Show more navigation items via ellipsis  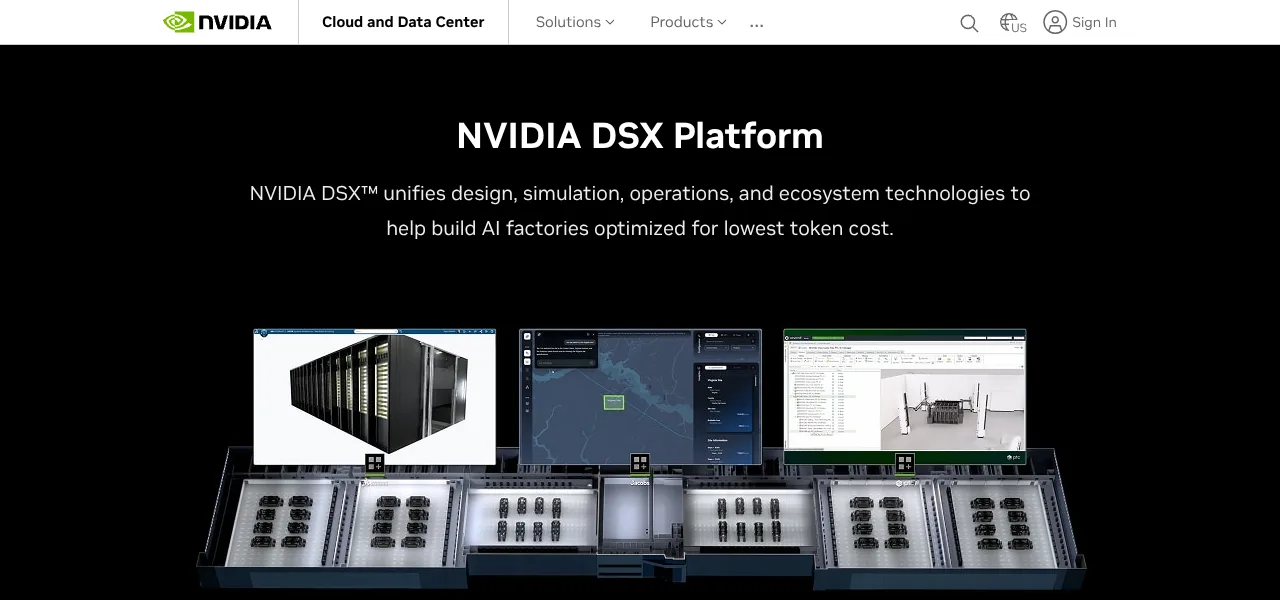pos(756,24)
